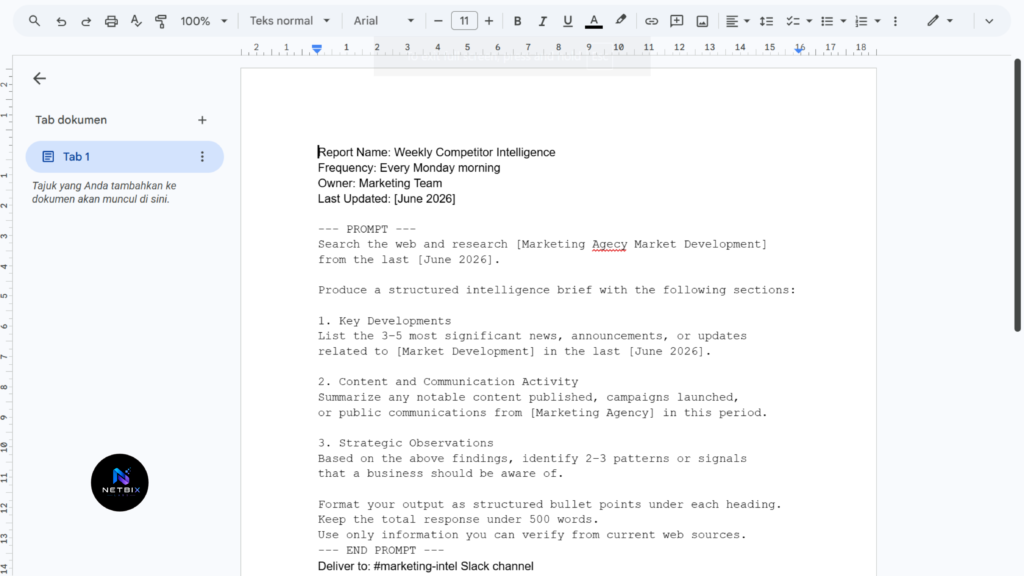Run spelling and grammar check
This screenshot has width=1024, height=576.
136,21
